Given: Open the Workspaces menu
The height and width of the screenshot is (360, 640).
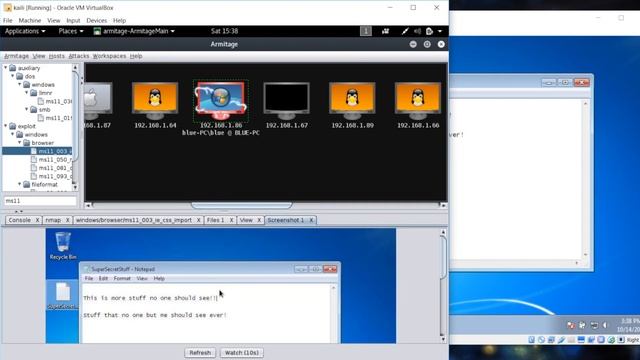Looking at the screenshot, I should coord(109,56).
